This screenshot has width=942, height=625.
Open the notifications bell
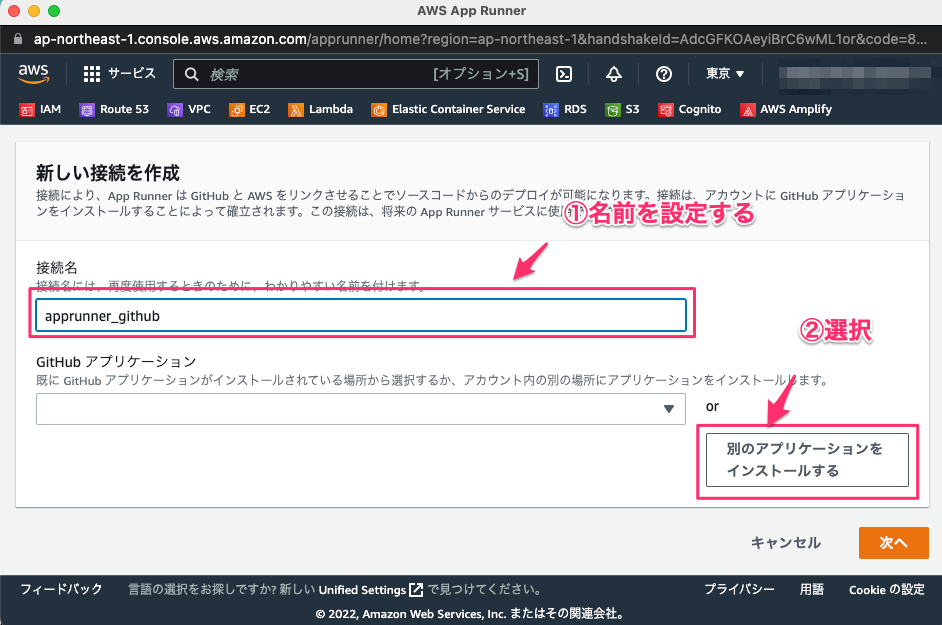(x=613, y=74)
